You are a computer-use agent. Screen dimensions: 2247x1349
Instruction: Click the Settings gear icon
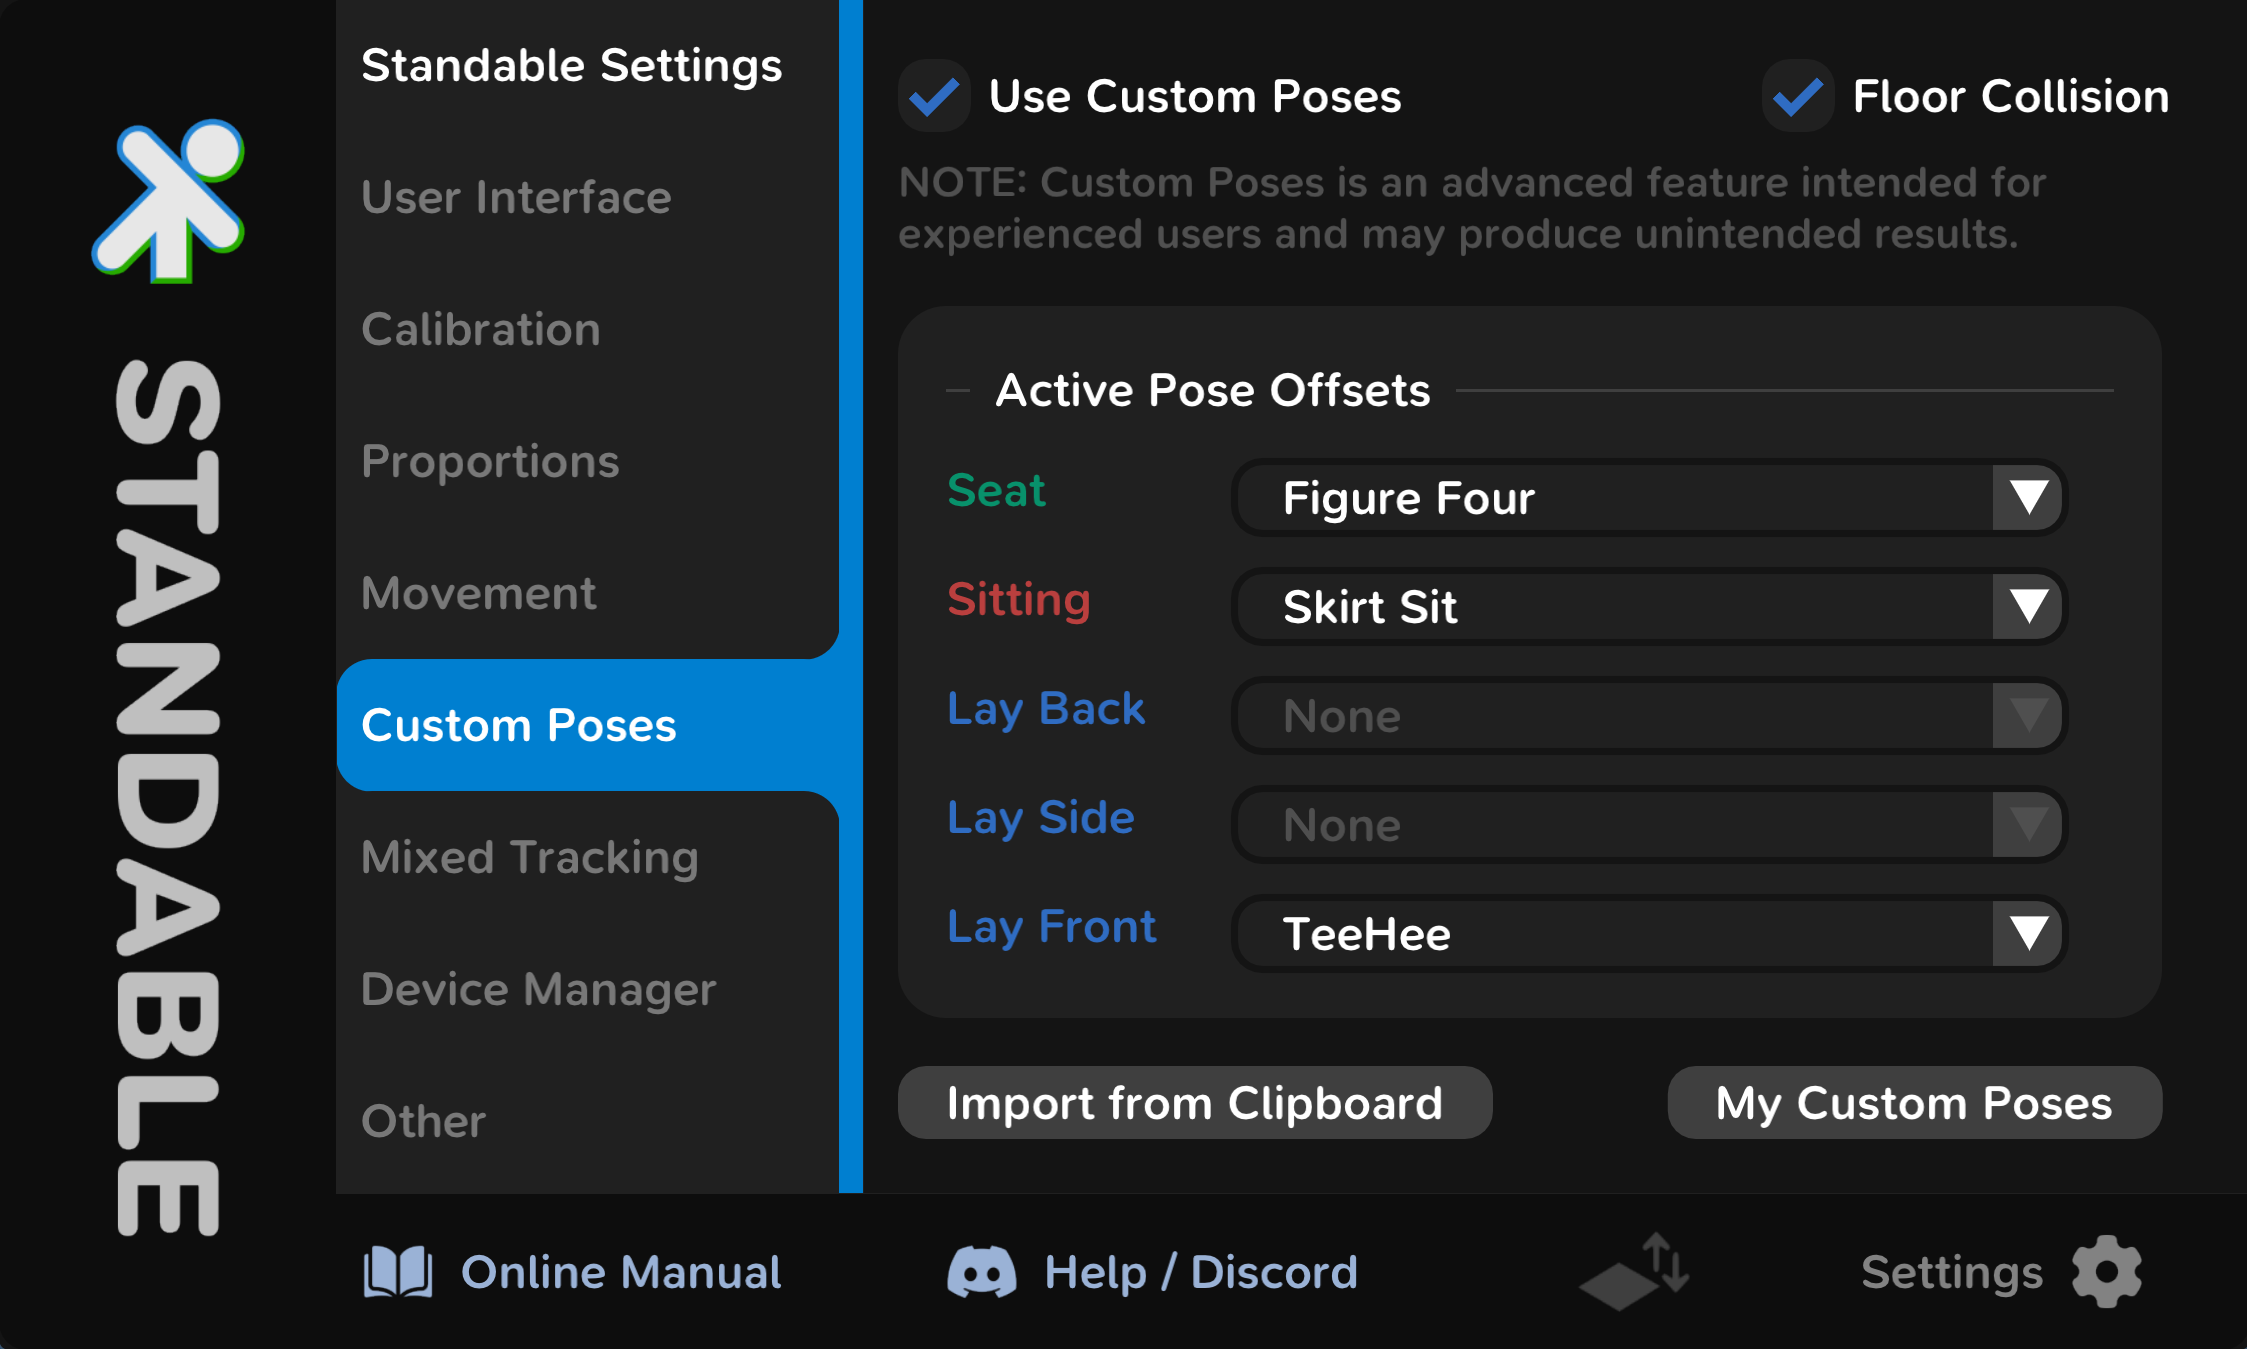tap(2106, 1272)
